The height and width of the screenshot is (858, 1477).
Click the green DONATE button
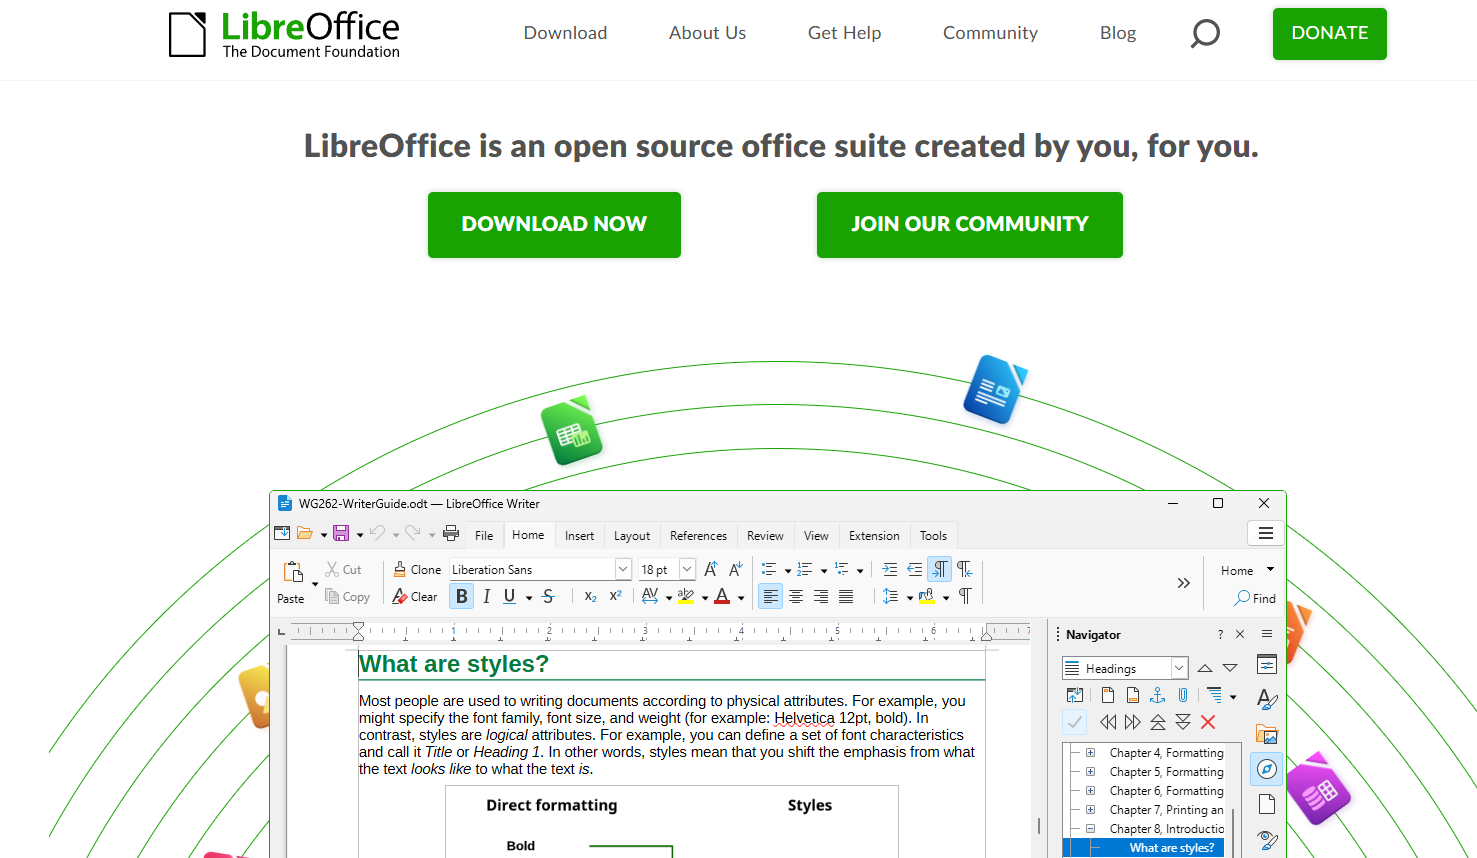(x=1330, y=34)
